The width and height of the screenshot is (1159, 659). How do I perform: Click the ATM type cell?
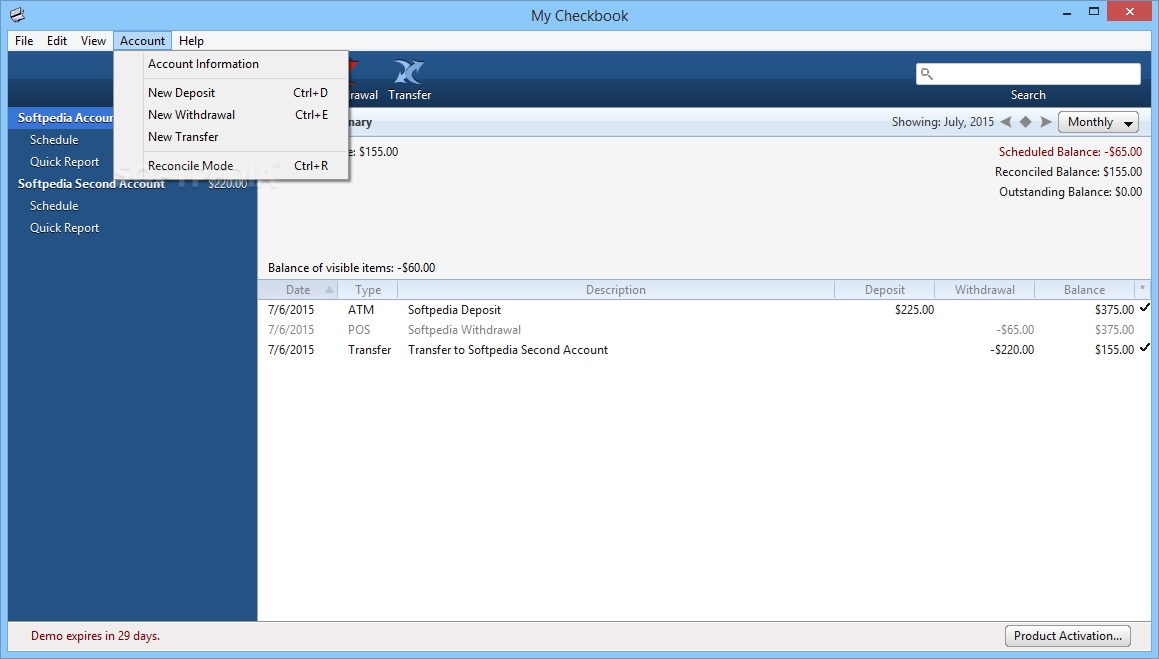coord(361,310)
